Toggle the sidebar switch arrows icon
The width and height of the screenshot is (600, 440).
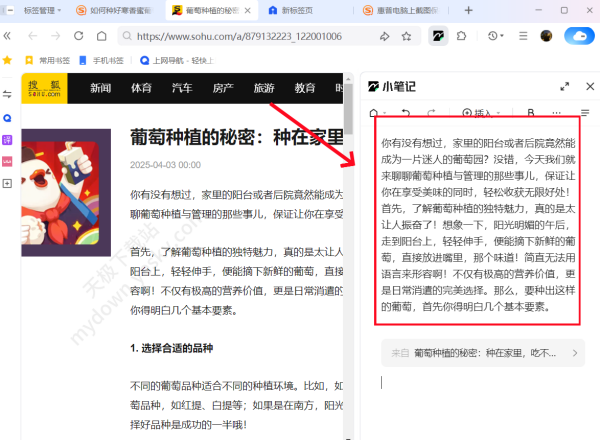point(8,94)
